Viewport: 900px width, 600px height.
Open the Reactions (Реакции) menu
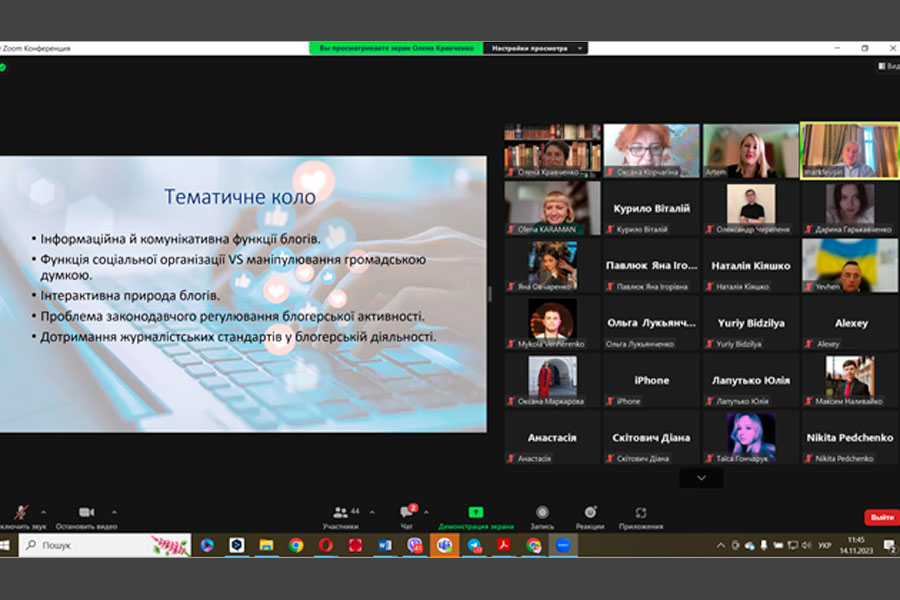(590, 515)
